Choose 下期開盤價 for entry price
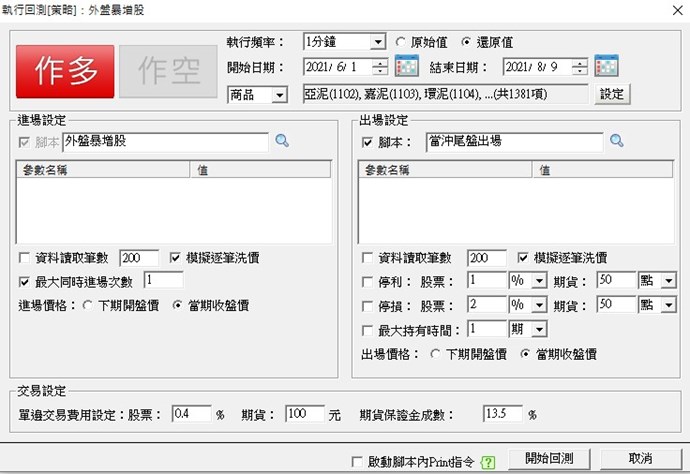The height and width of the screenshot is (474, 690). (x=88, y=305)
